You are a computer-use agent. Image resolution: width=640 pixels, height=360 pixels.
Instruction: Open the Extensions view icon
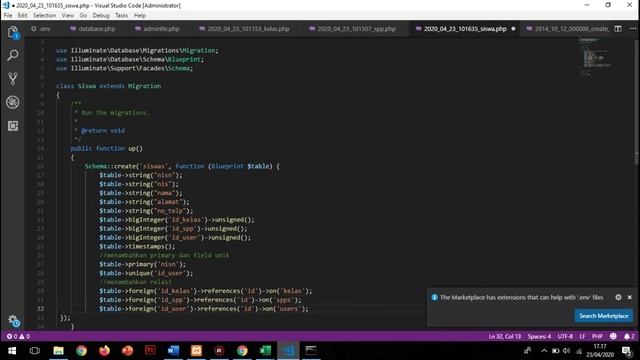[13, 126]
